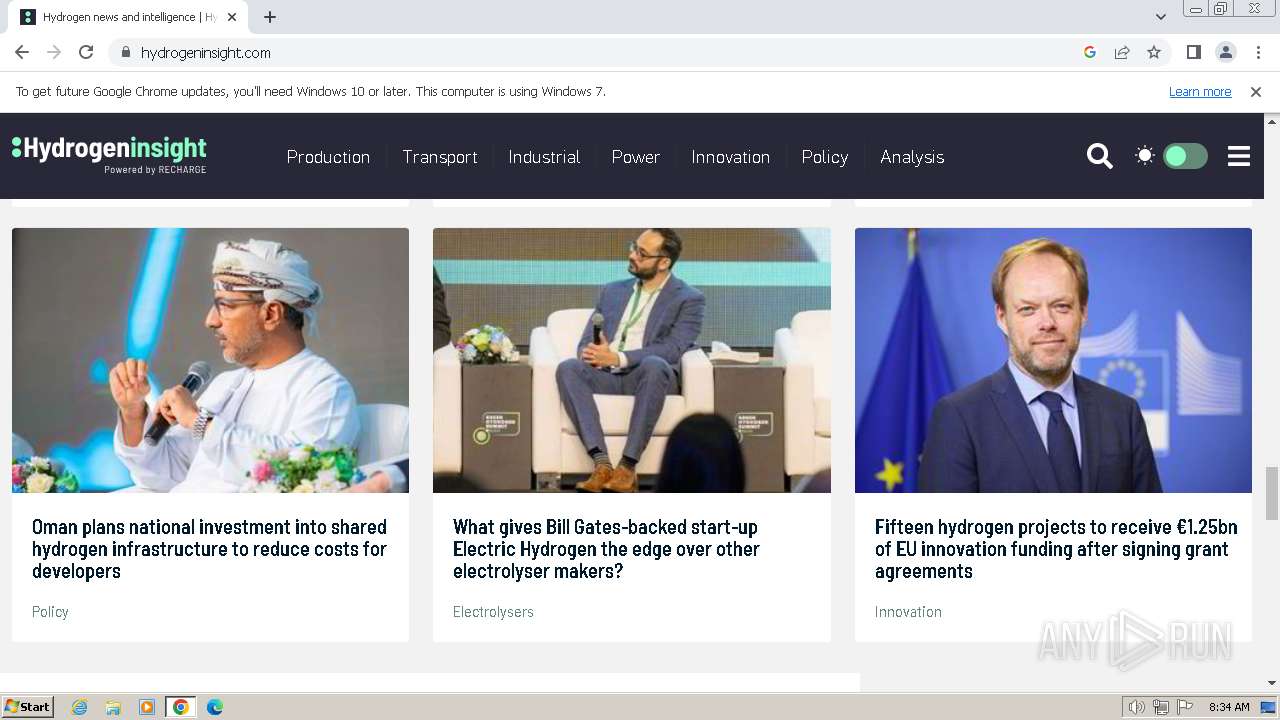
Task: Click the page vertical scrollbar thumb
Action: (x=1271, y=492)
